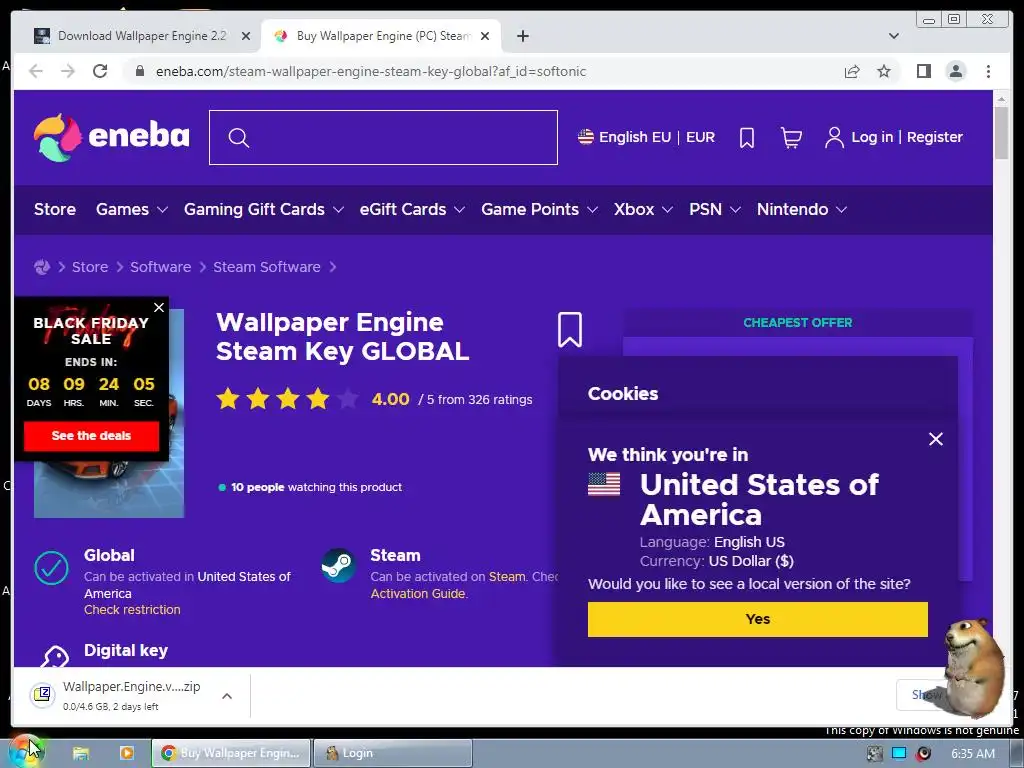Click in the eneba search field
The image size is (1024, 768).
[x=383, y=138]
